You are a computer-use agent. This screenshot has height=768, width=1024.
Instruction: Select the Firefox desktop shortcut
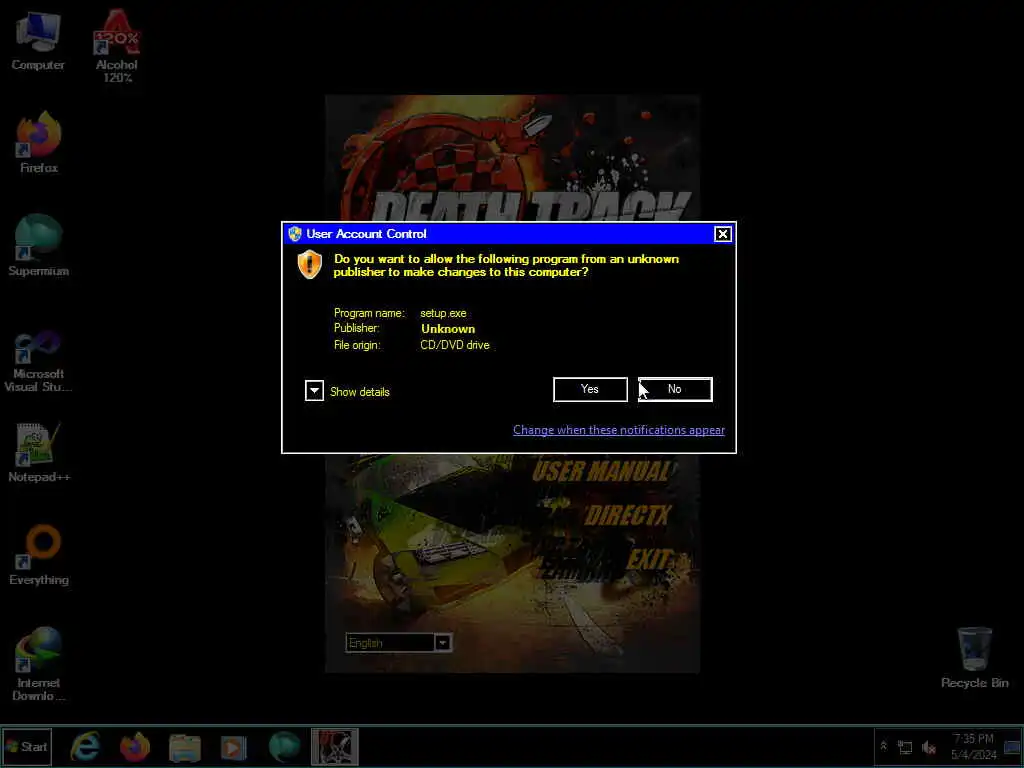[39, 142]
